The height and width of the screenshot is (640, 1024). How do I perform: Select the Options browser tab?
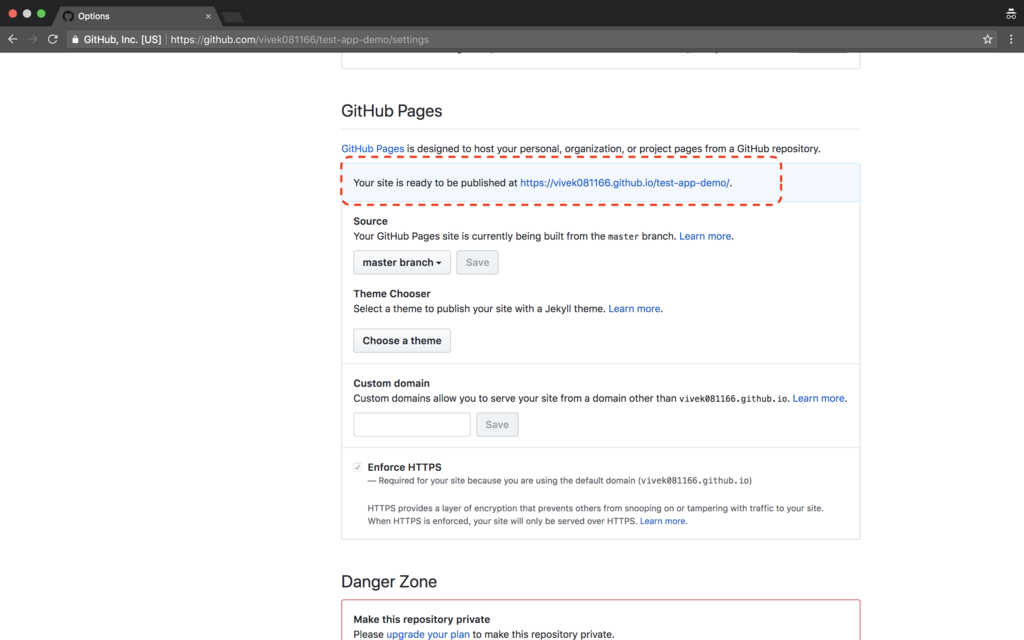click(x=136, y=16)
